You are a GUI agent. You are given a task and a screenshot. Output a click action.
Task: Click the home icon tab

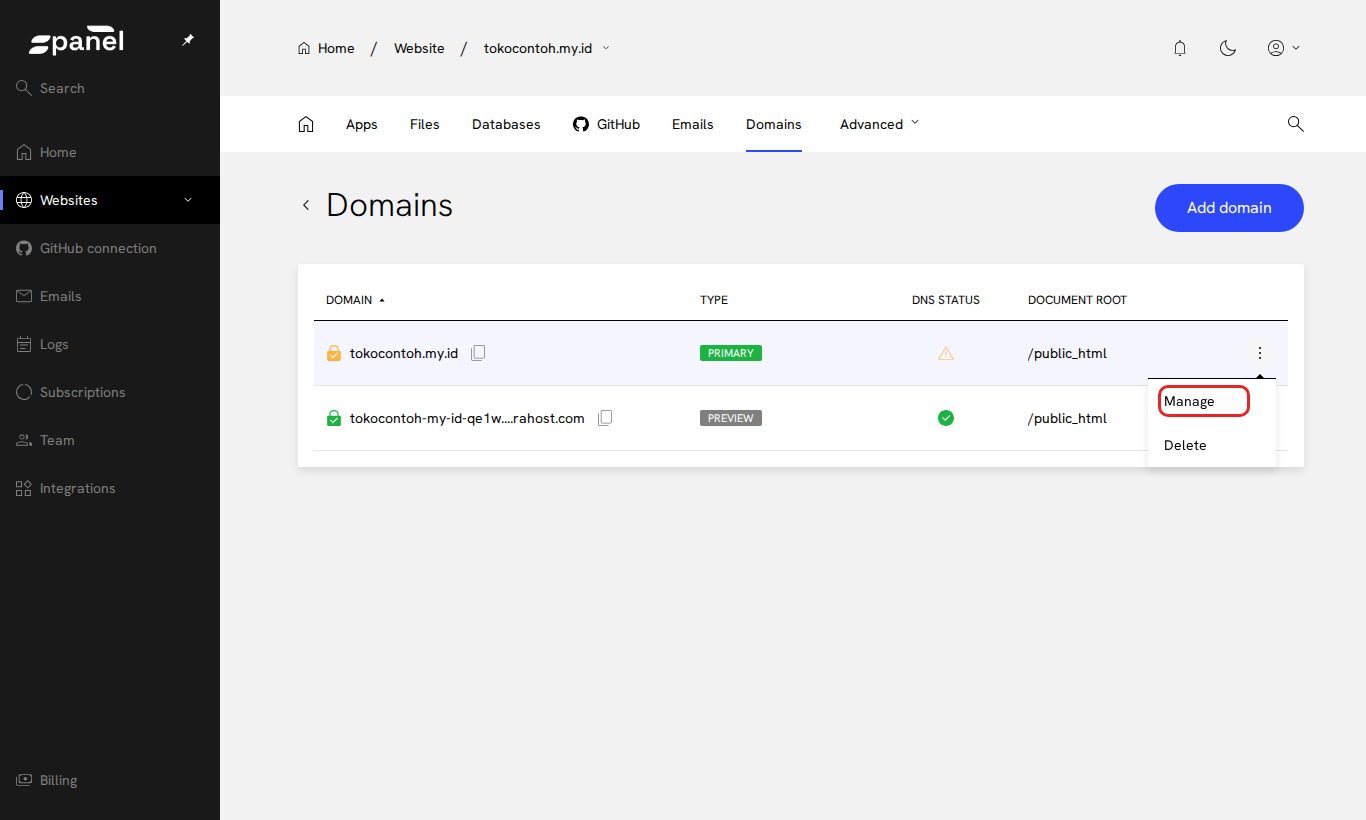306,124
